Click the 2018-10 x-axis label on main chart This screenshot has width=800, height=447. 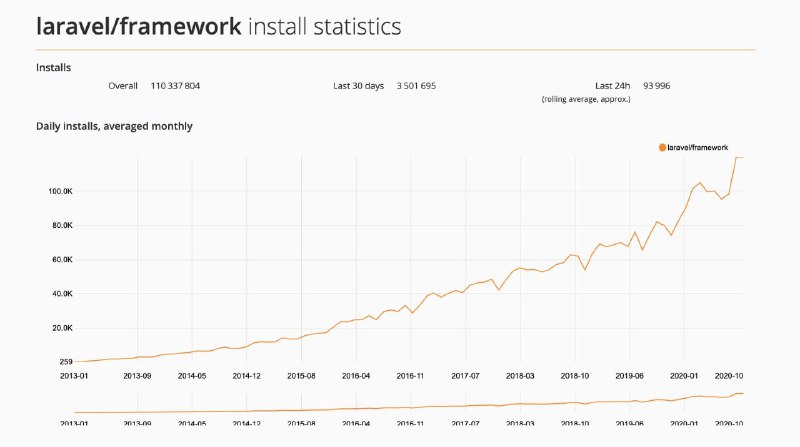click(574, 376)
